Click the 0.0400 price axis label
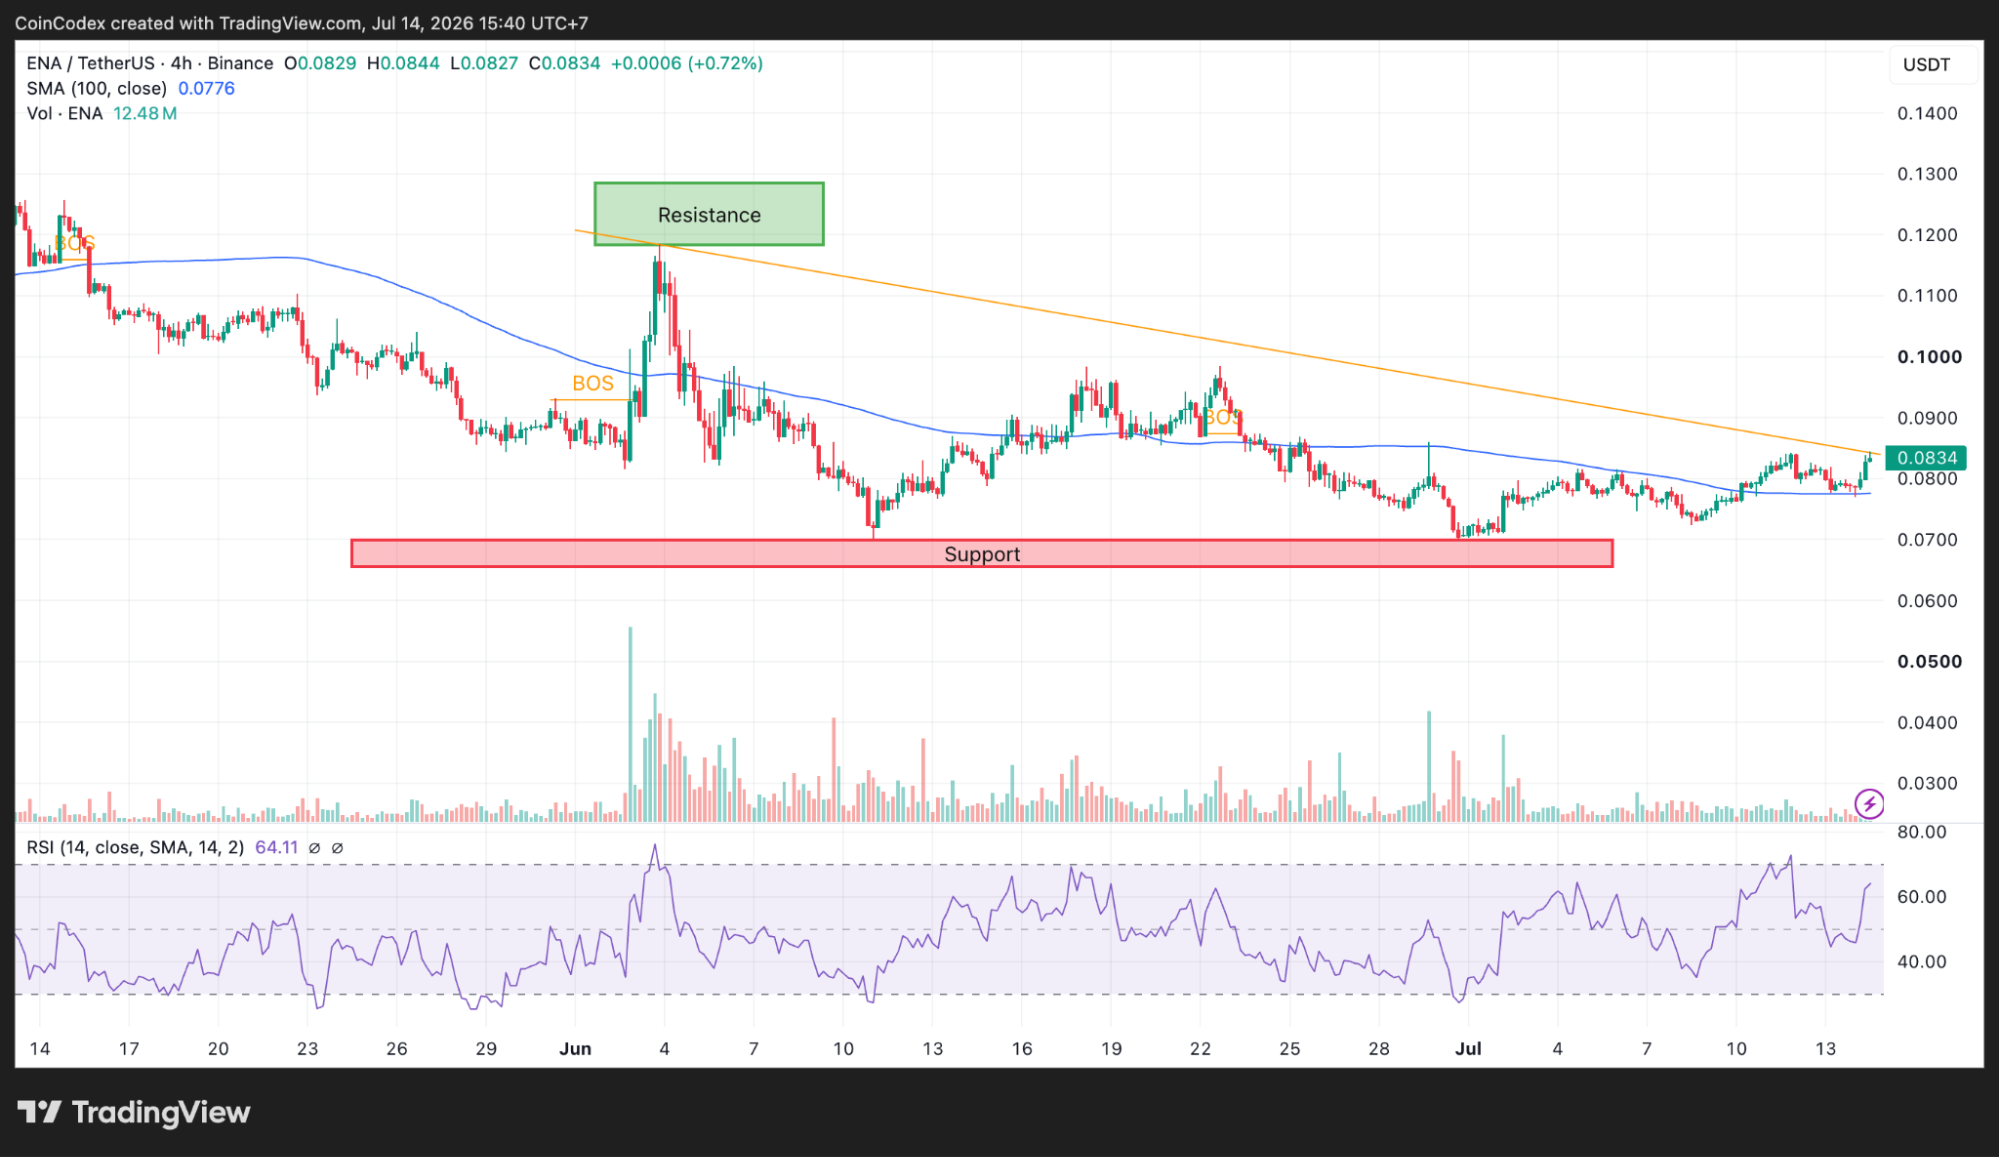Viewport: 1999px width, 1157px height. tap(1927, 723)
